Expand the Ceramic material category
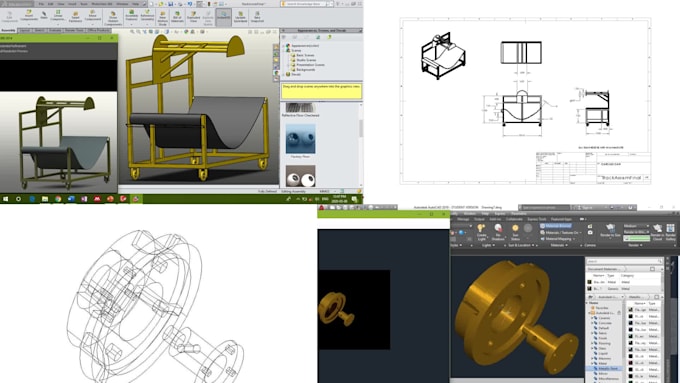Screen dimensions: 680x383 pos(592,318)
